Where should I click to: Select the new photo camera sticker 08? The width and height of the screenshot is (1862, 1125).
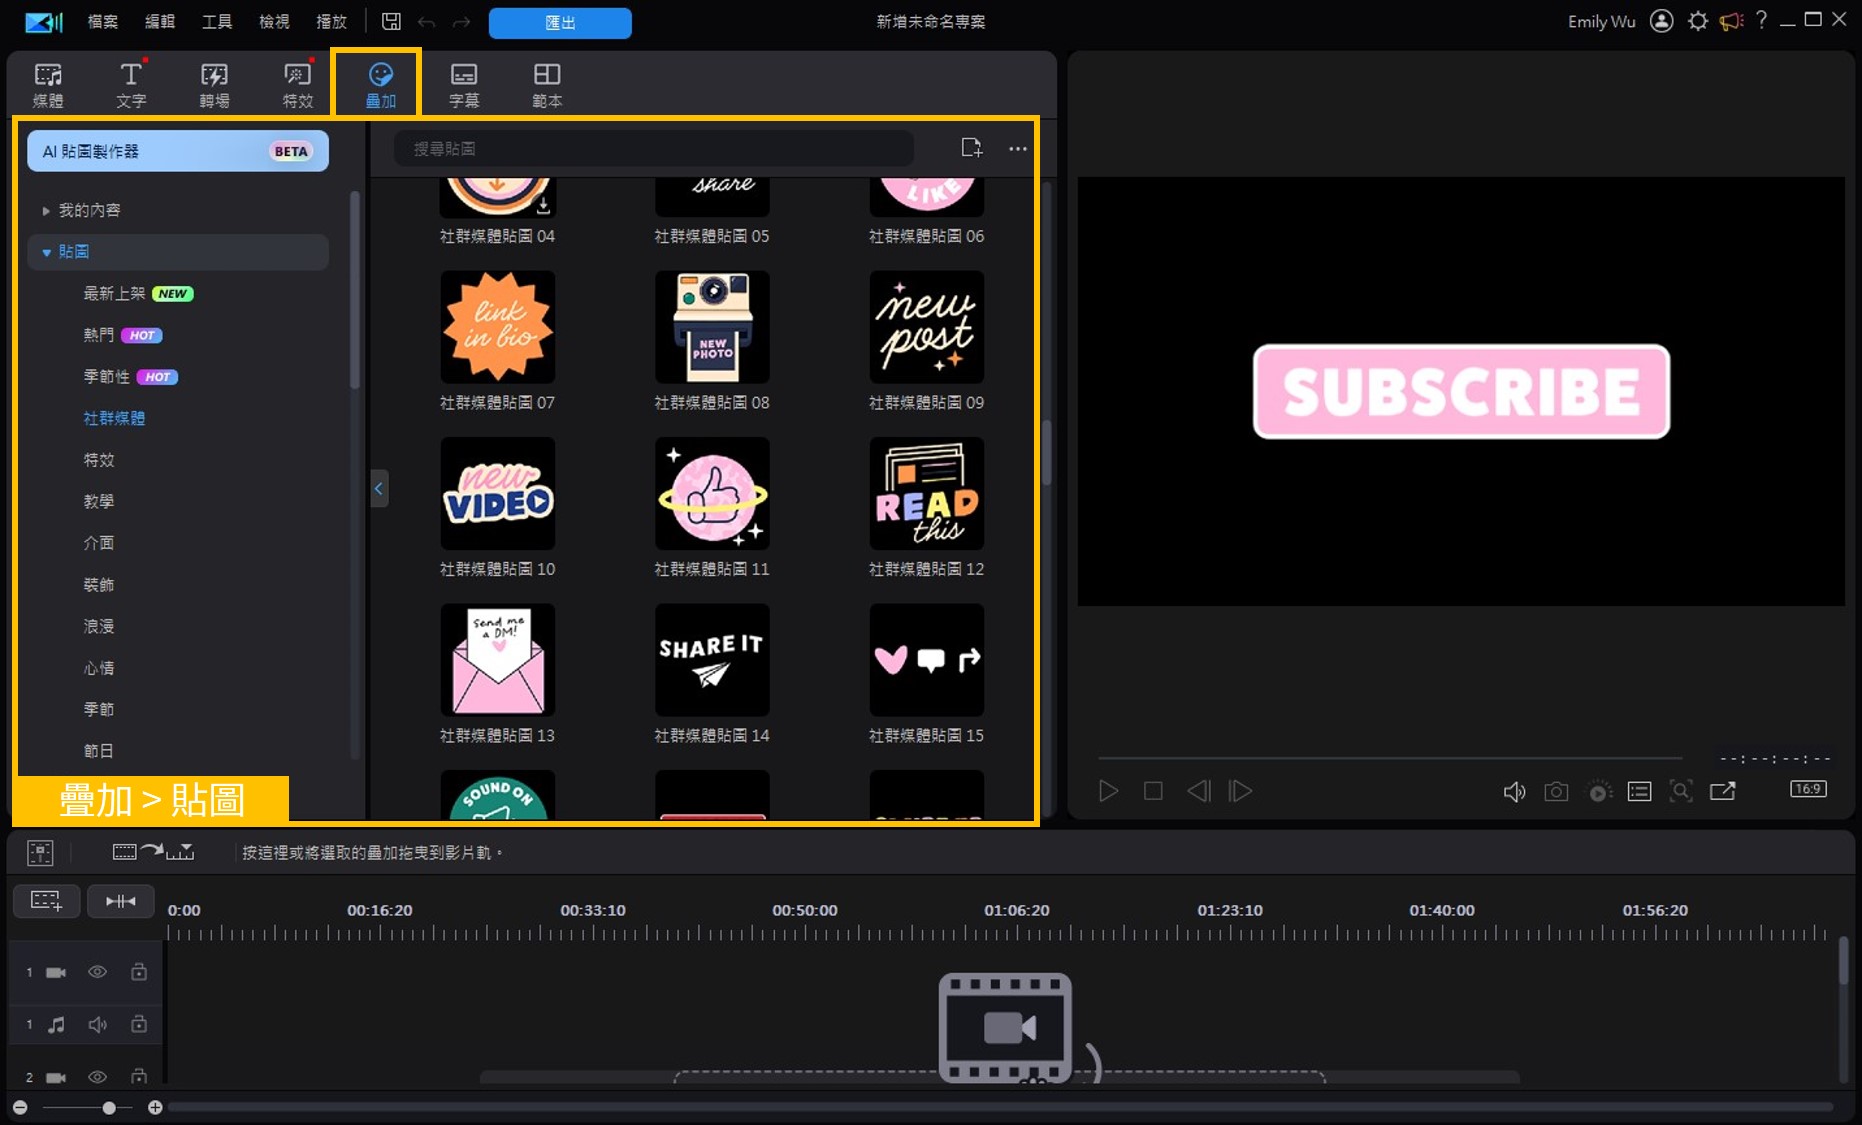click(x=712, y=327)
